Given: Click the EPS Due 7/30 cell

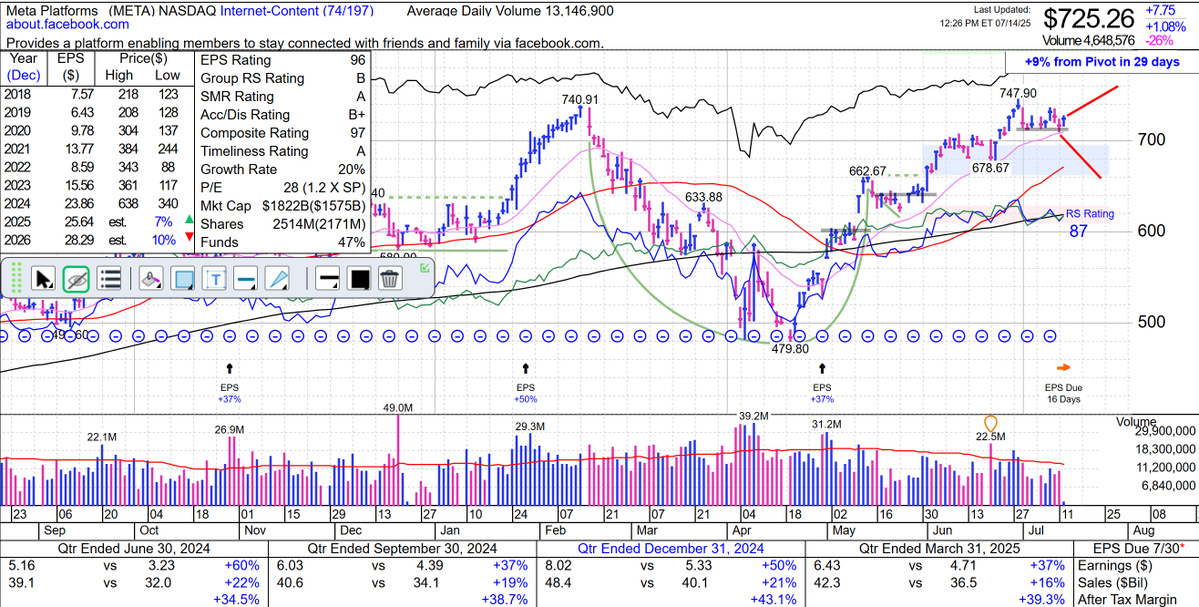Looking at the screenshot, I should tap(1135, 548).
